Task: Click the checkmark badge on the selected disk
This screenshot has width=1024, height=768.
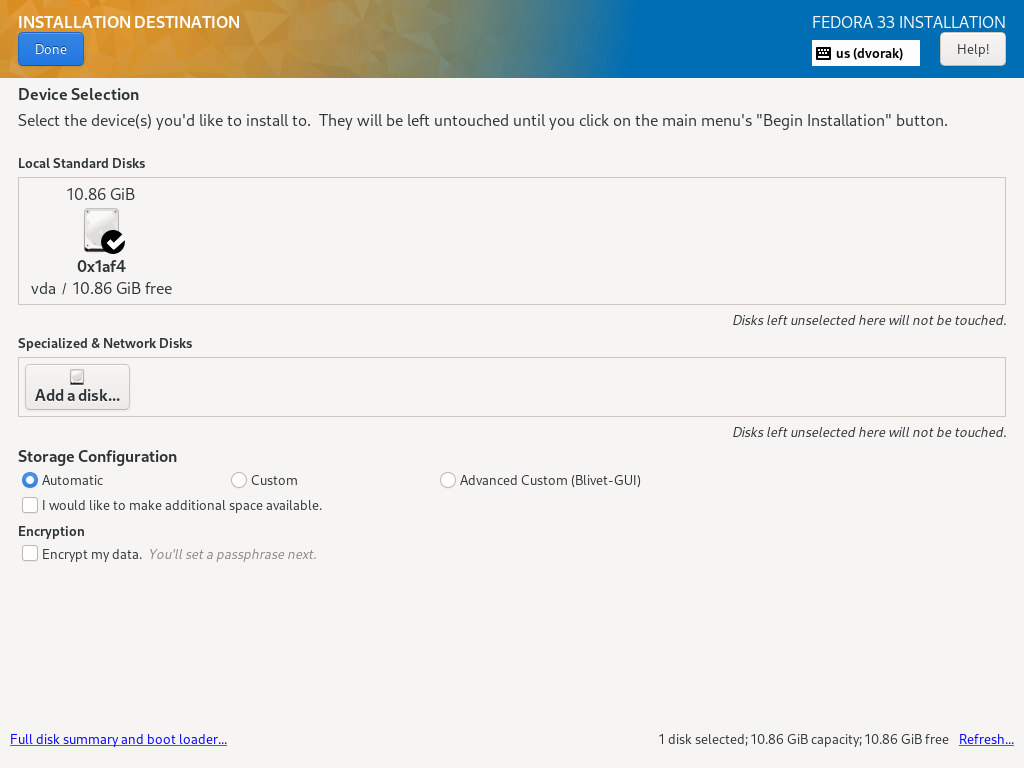Action: (x=113, y=243)
